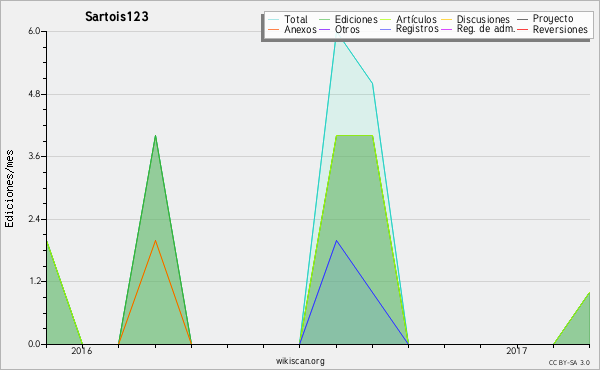
Task: Click the Artículos legend label
Action: point(416,19)
